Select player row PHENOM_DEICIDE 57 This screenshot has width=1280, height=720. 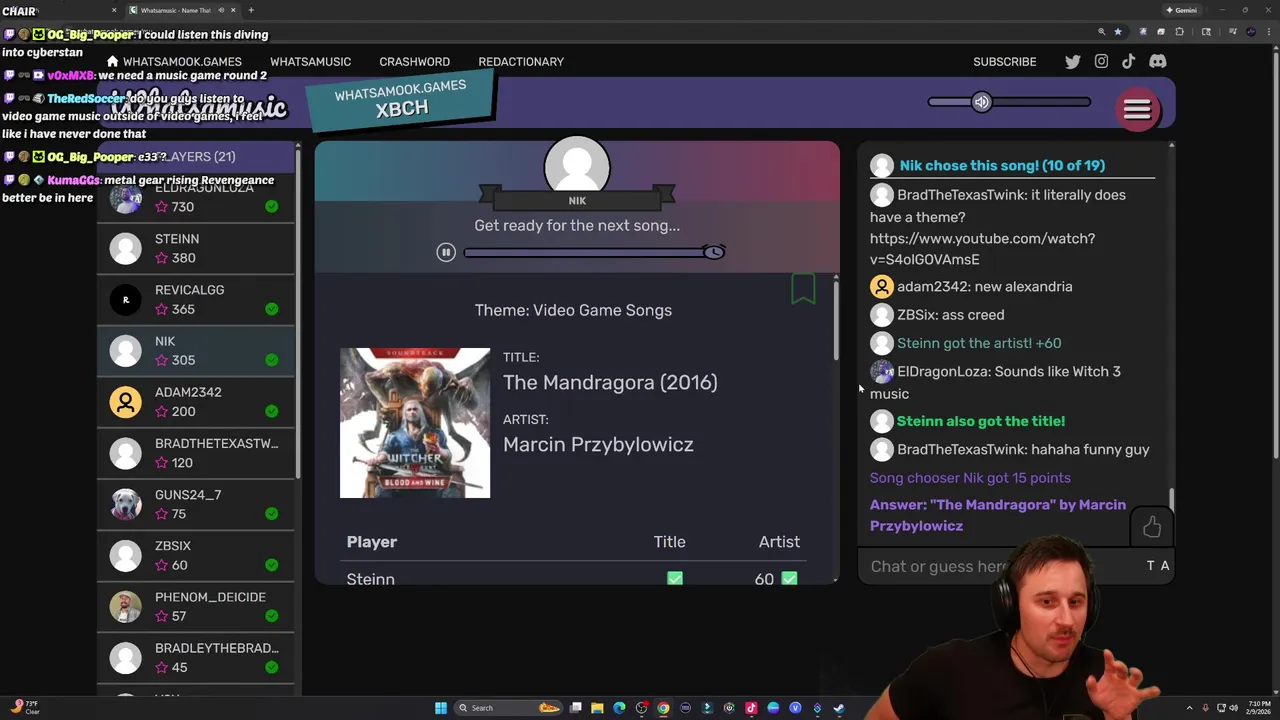click(196, 605)
